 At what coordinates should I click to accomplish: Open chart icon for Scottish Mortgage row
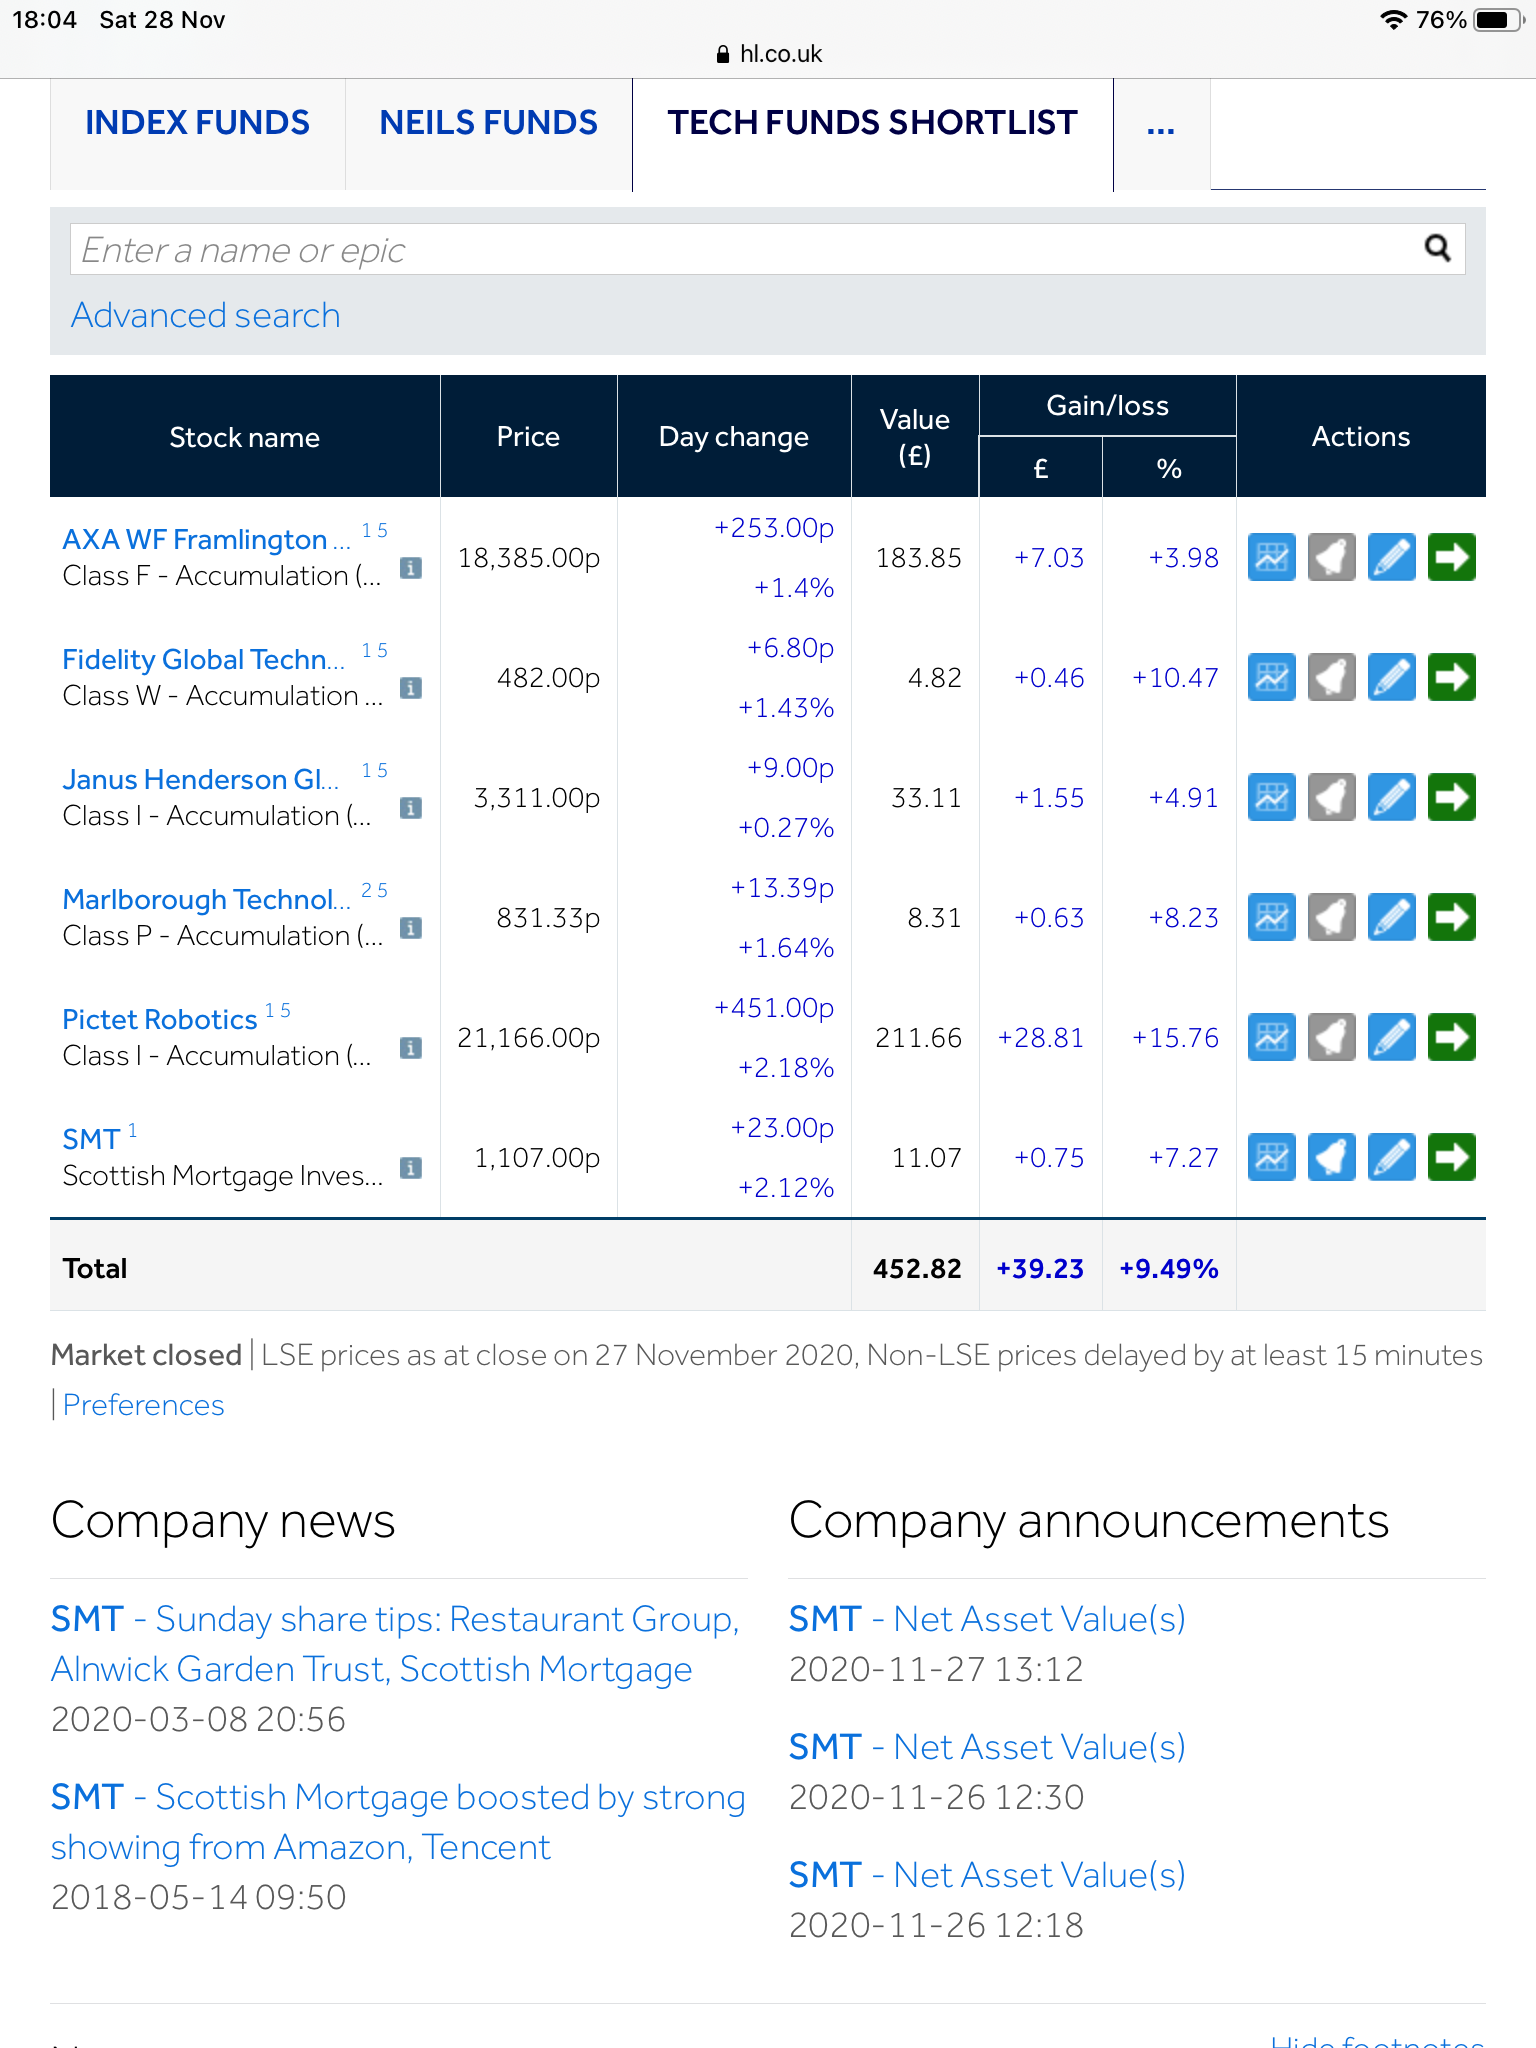[1271, 1157]
